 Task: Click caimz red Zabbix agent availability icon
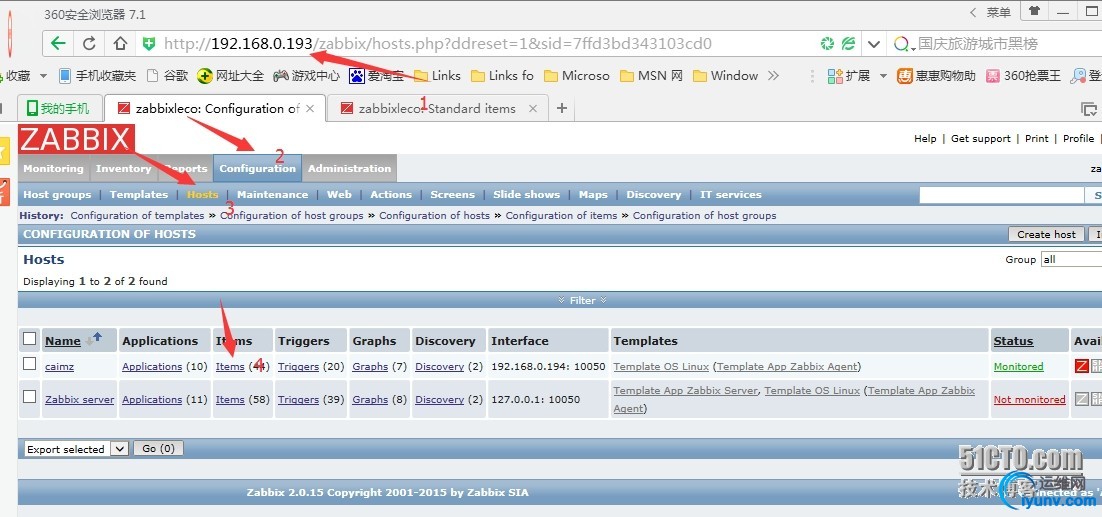click(x=1082, y=366)
